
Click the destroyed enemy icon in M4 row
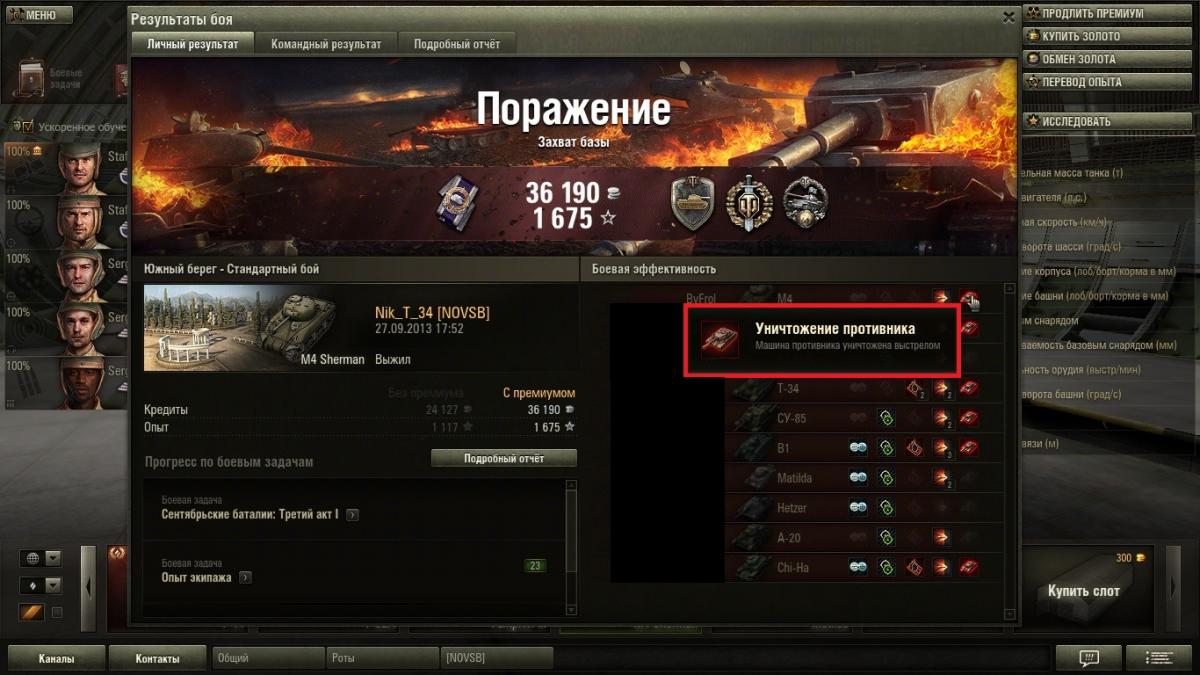point(969,298)
